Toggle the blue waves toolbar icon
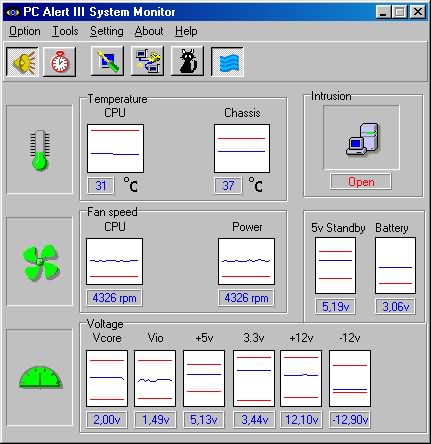This screenshot has width=431, height=444. tap(227, 62)
